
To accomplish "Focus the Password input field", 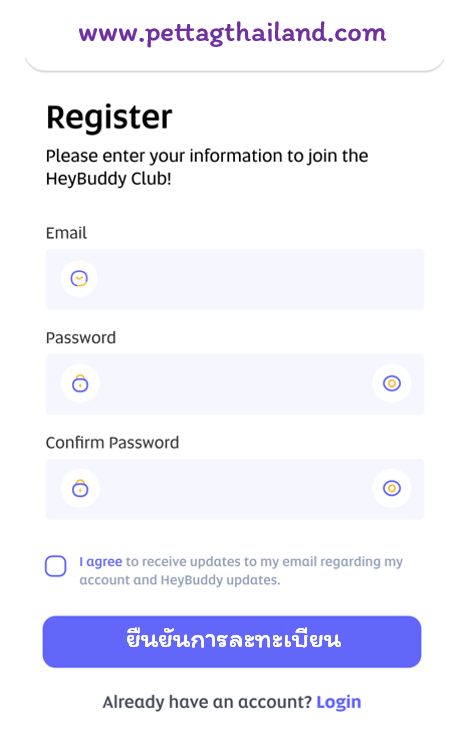I will (x=235, y=384).
